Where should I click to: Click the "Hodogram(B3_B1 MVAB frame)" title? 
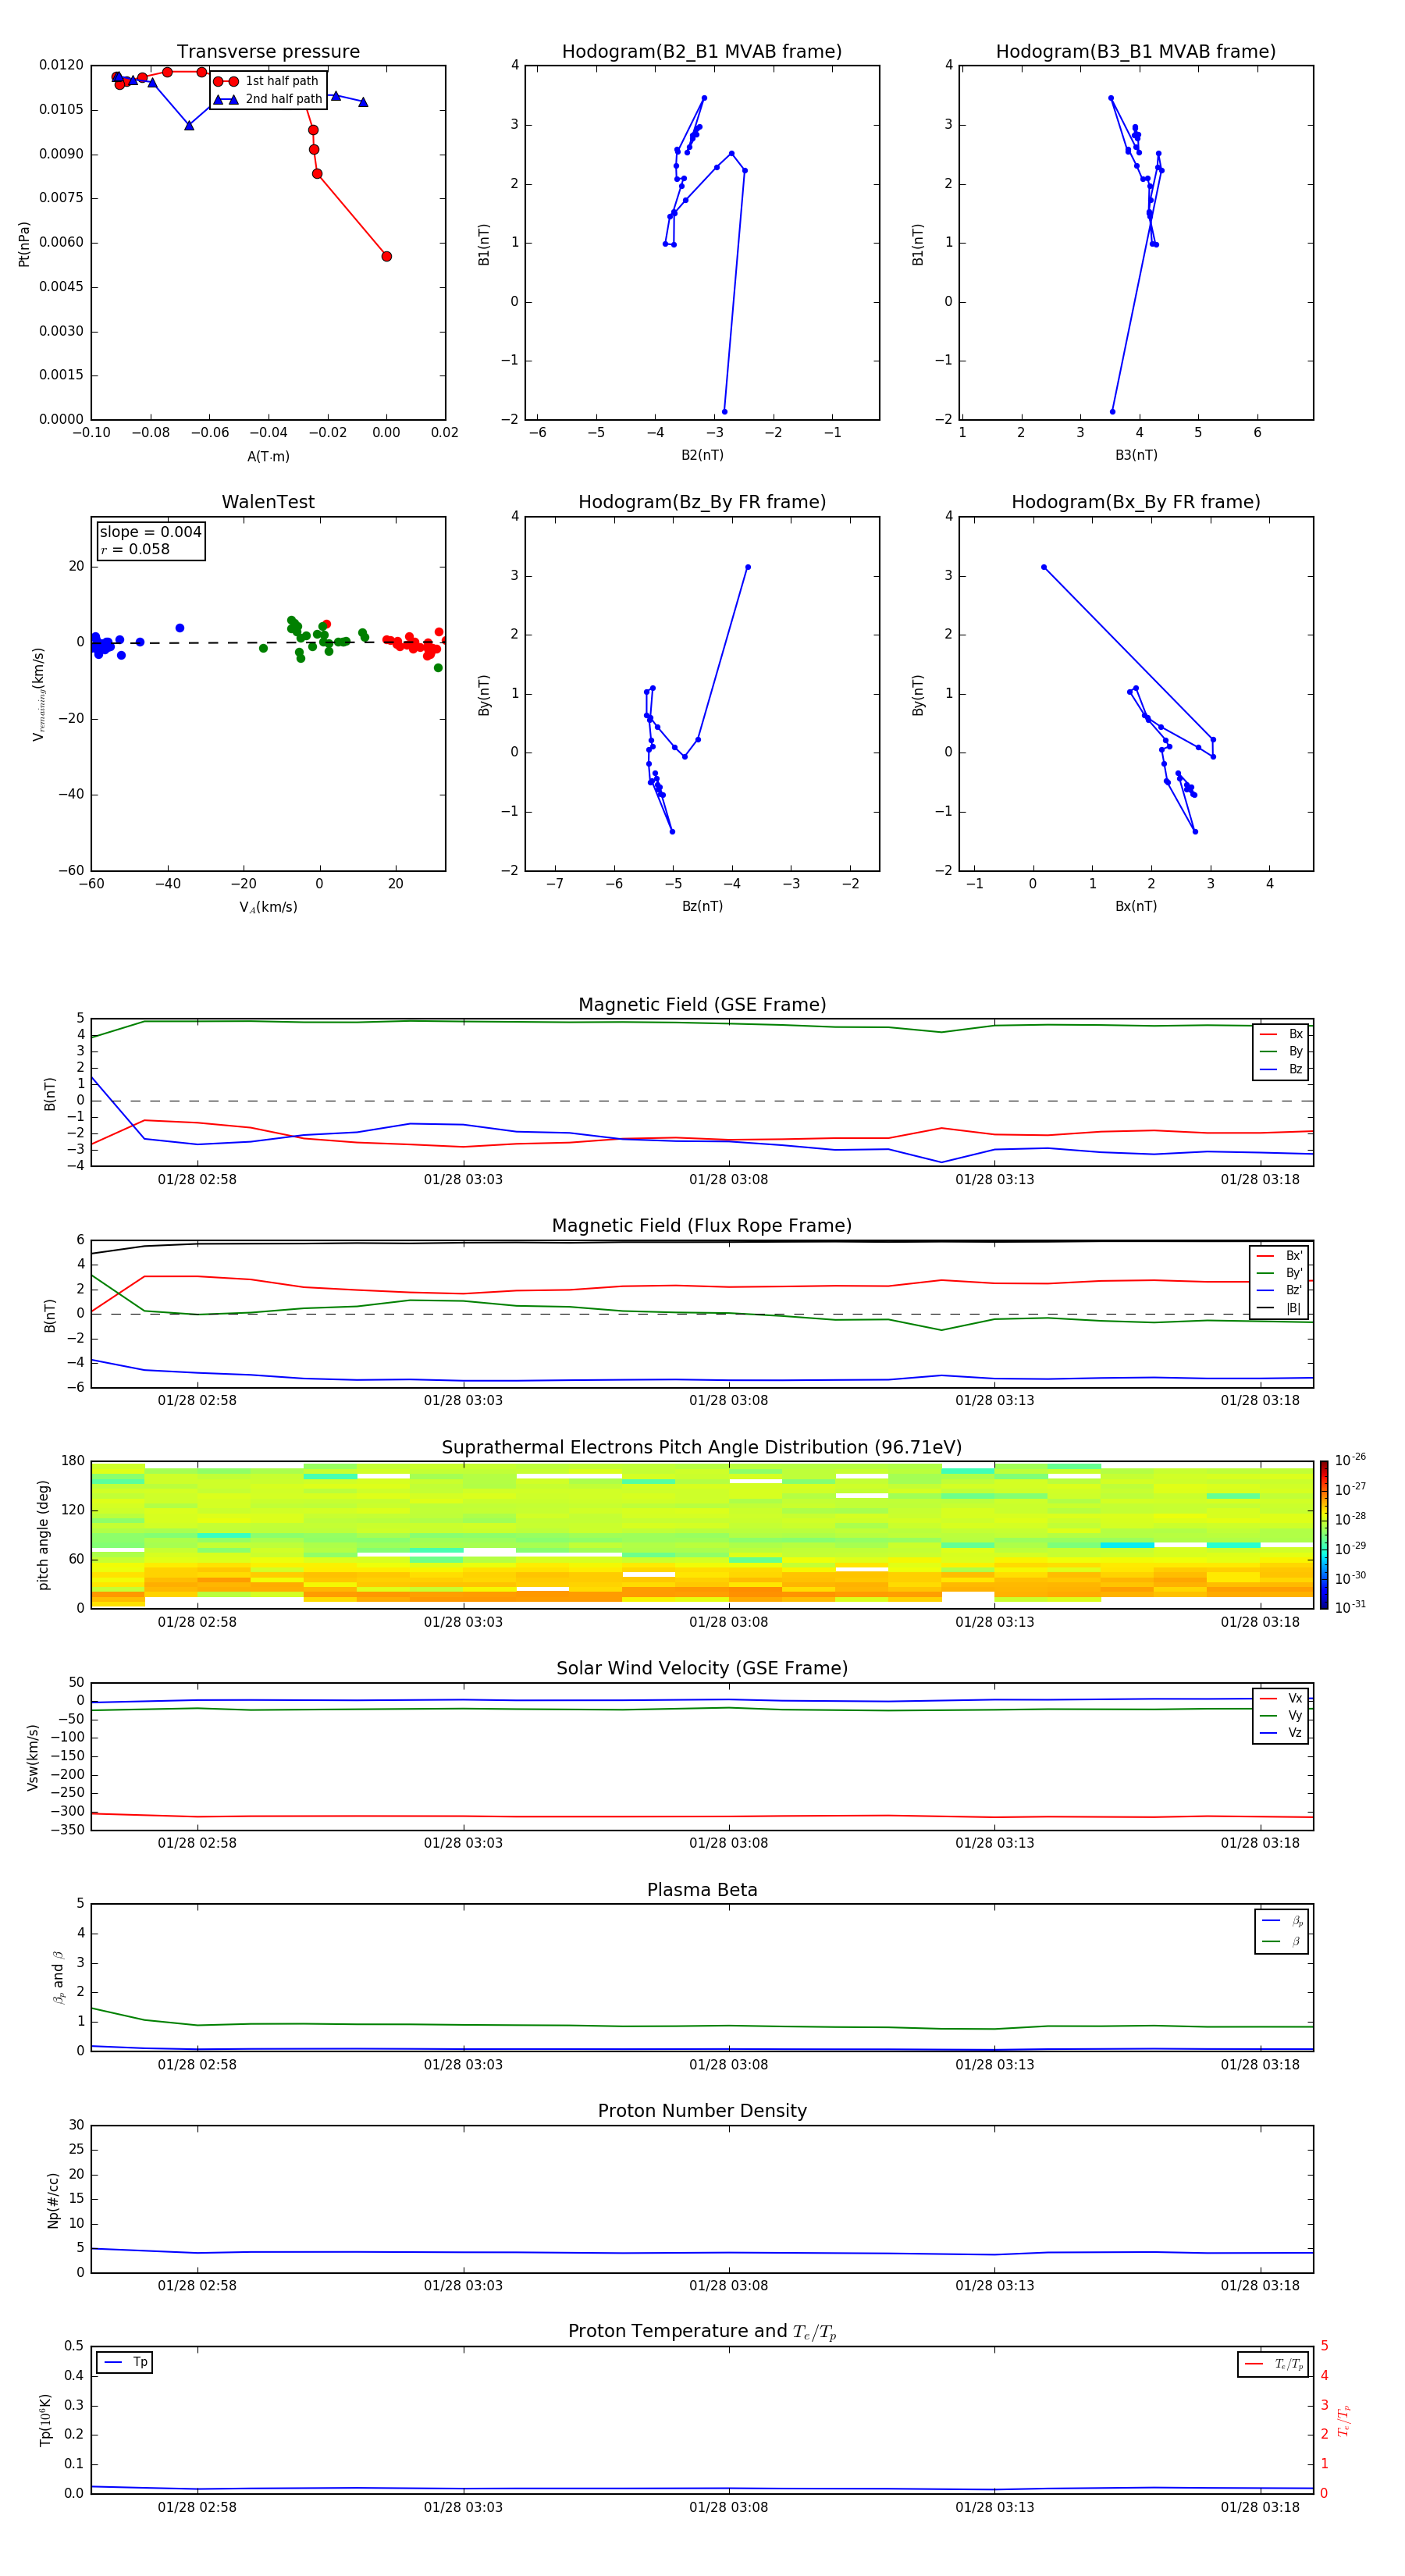pos(1136,52)
